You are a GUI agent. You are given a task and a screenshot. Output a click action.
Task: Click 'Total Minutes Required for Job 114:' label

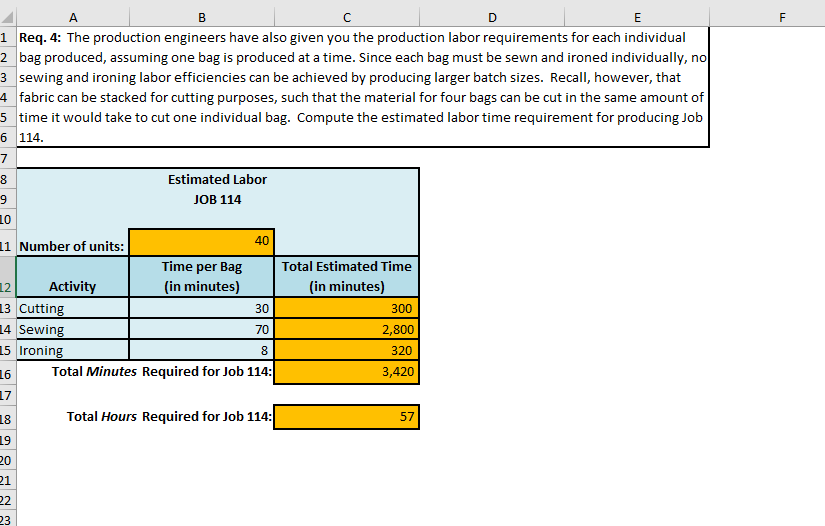click(162, 371)
